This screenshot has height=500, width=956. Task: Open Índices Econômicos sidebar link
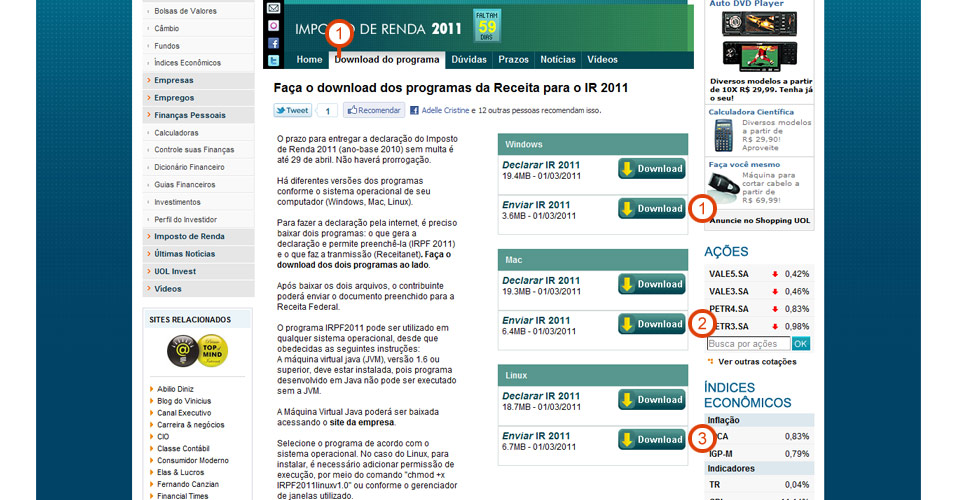[x=187, y=63]
